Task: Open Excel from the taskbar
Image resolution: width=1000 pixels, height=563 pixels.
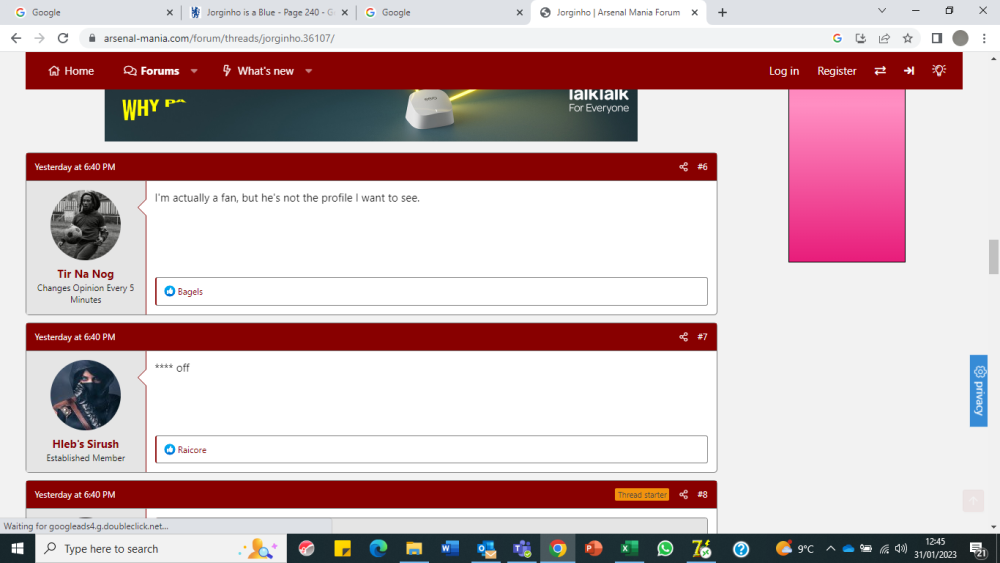Action: (629, 548)
